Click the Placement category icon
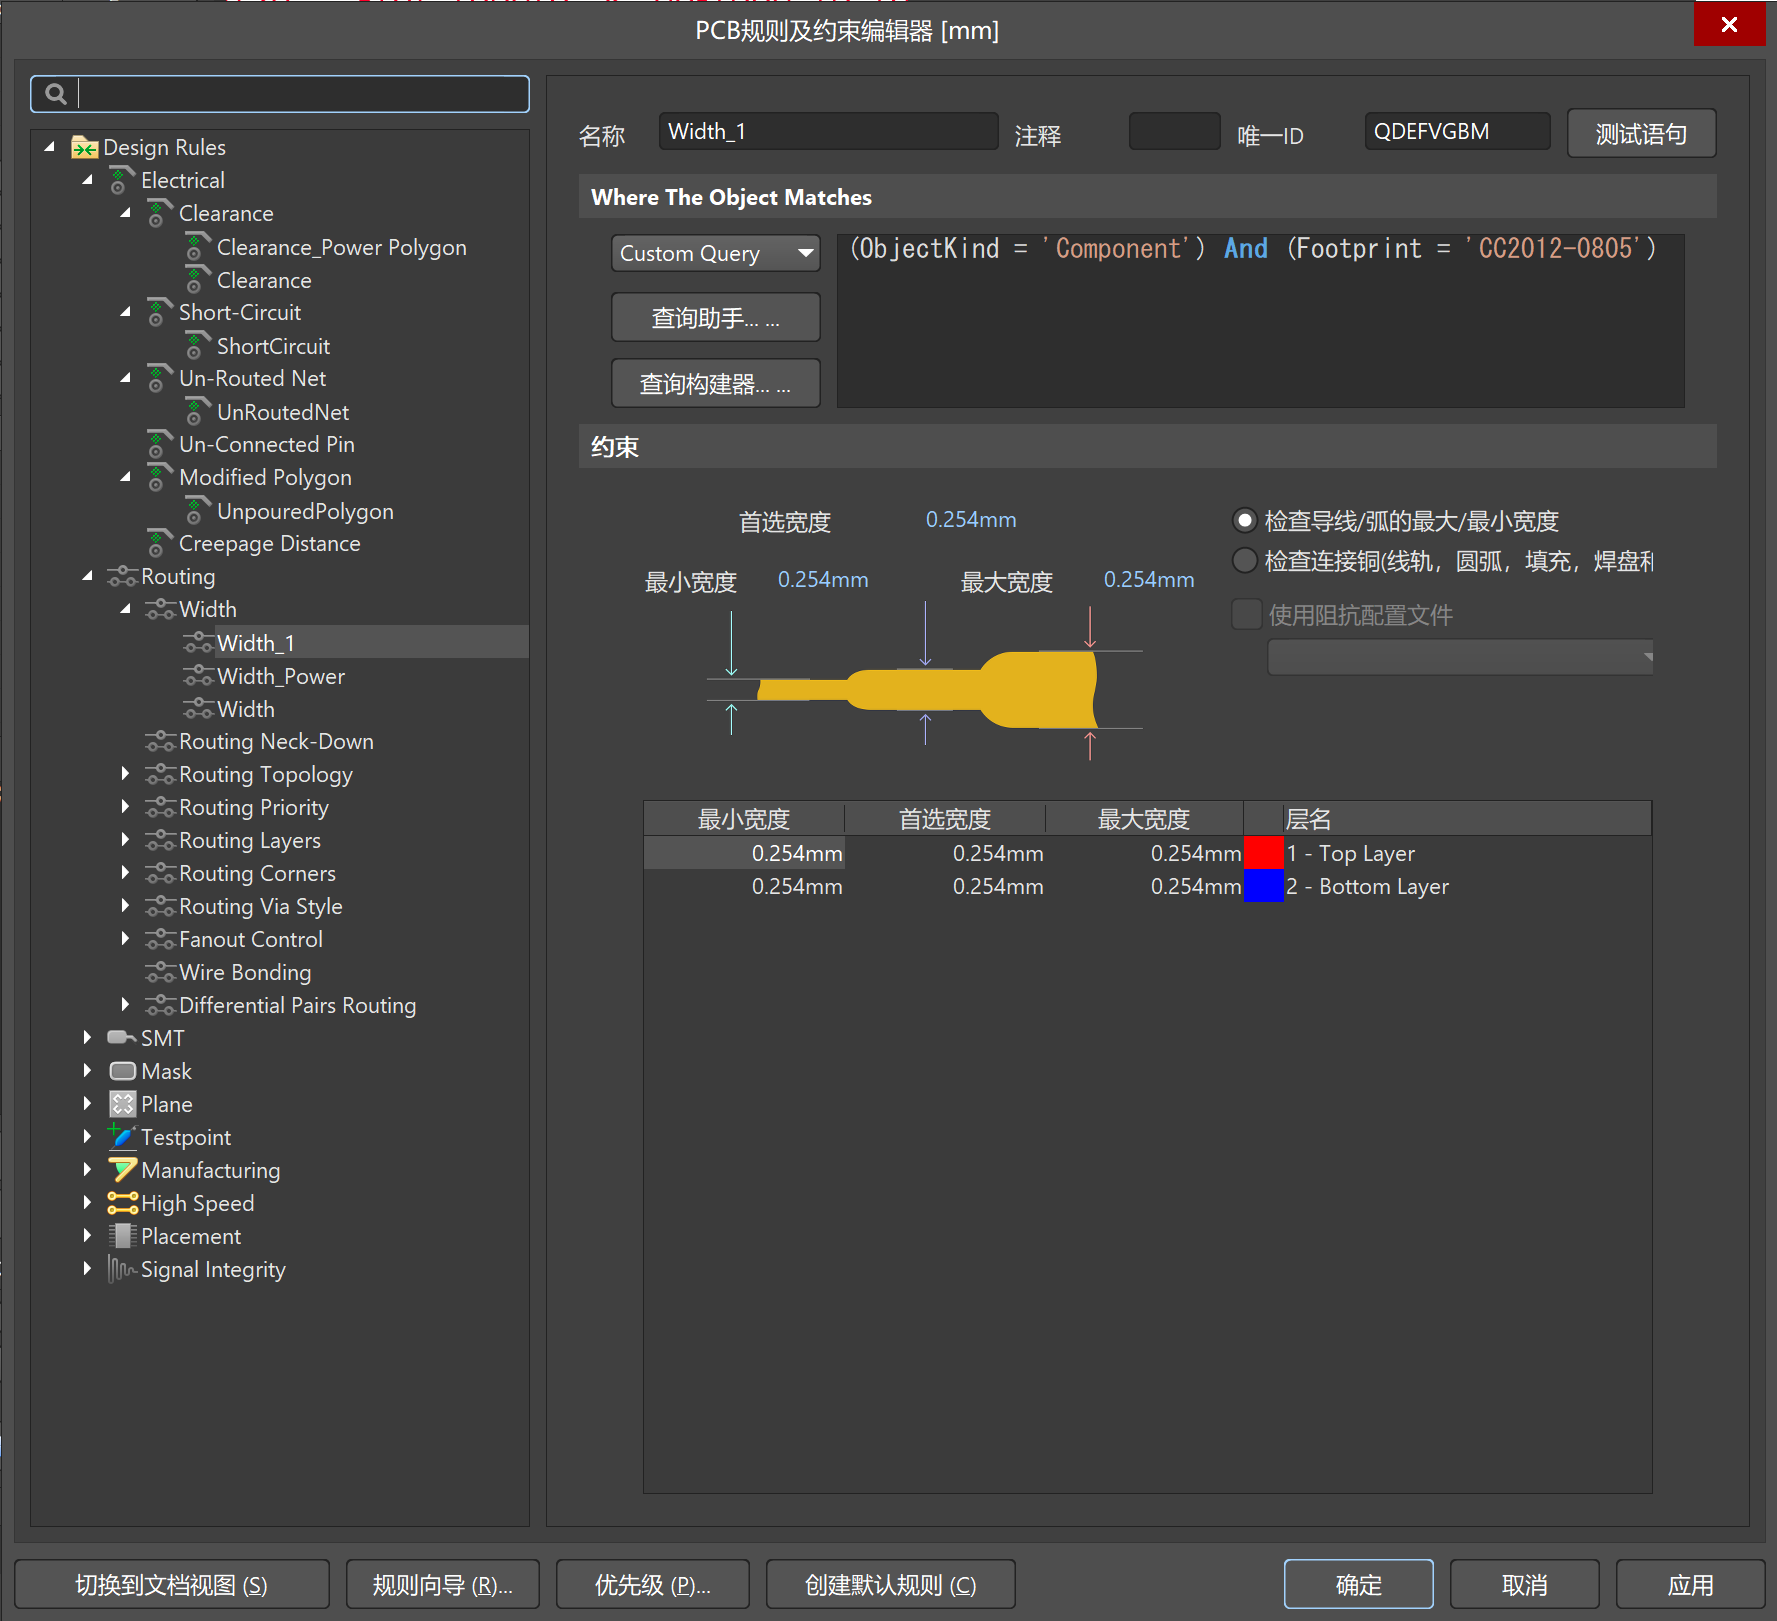Image resolution: width=1777 pixels, height=1621 pixels. (x=122, y=1236)
